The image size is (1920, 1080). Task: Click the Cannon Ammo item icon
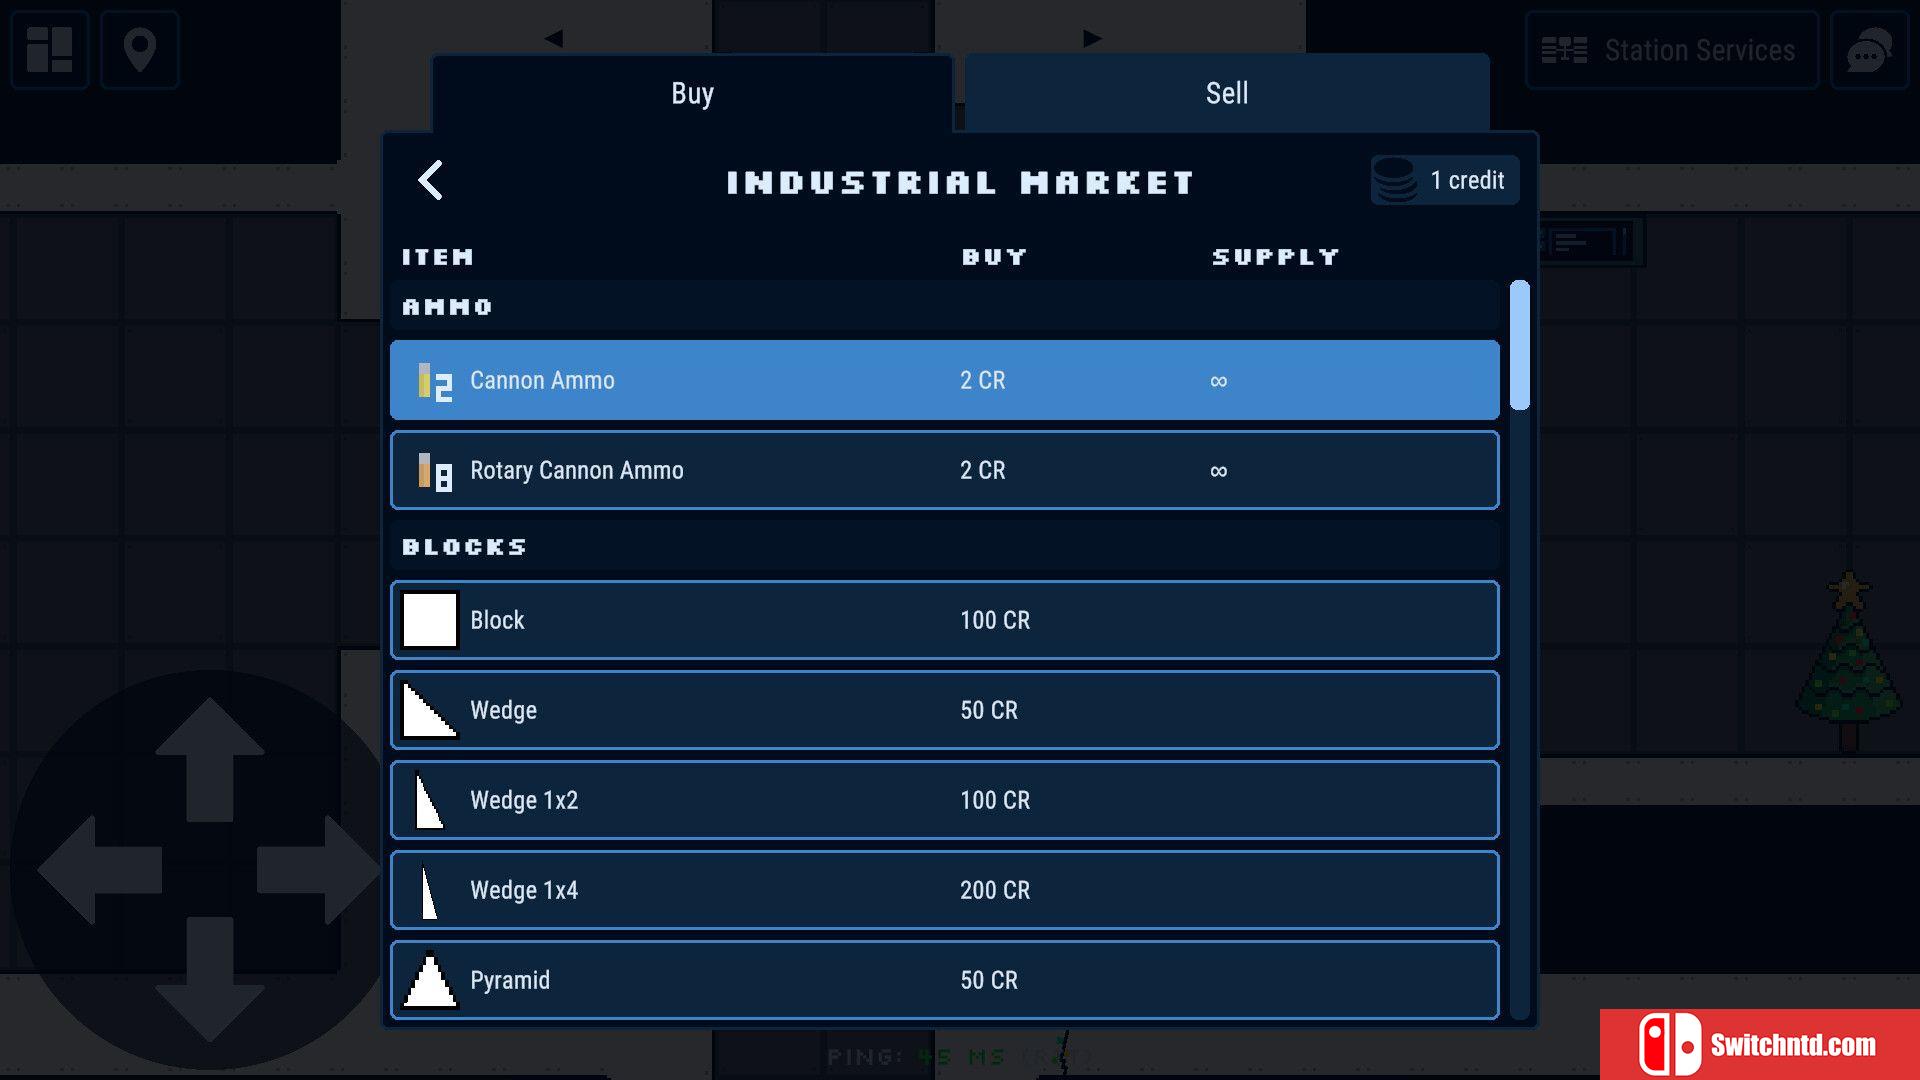click(x=433, y=380)
